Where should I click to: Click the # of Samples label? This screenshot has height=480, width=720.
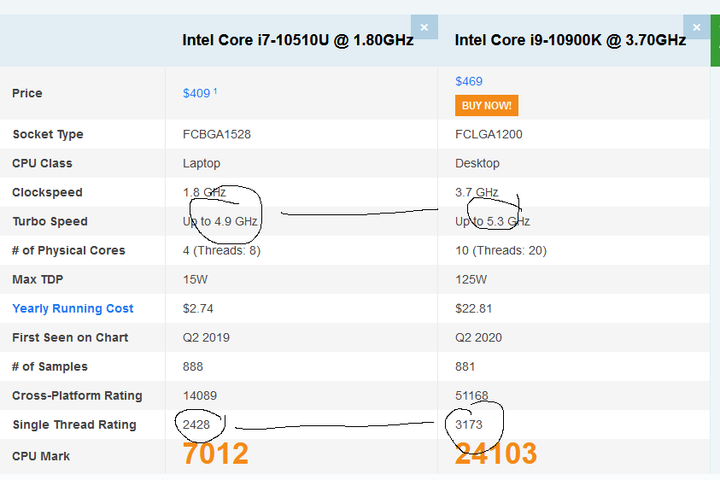(x=50, y=367)
